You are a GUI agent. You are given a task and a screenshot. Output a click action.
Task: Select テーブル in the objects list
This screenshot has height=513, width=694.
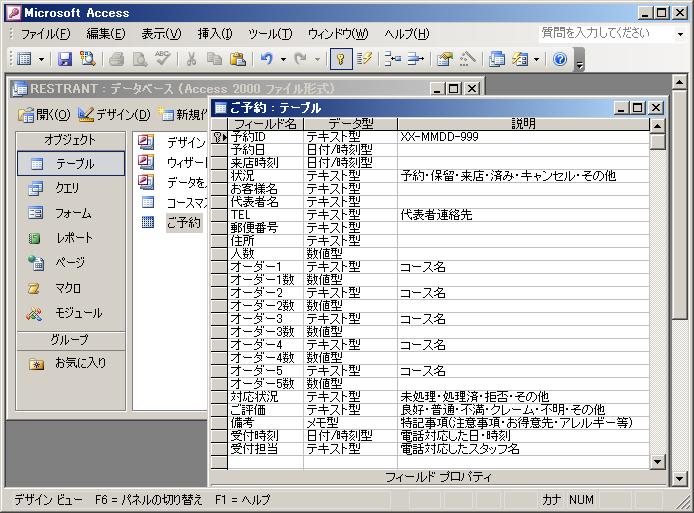coord(71,164)
